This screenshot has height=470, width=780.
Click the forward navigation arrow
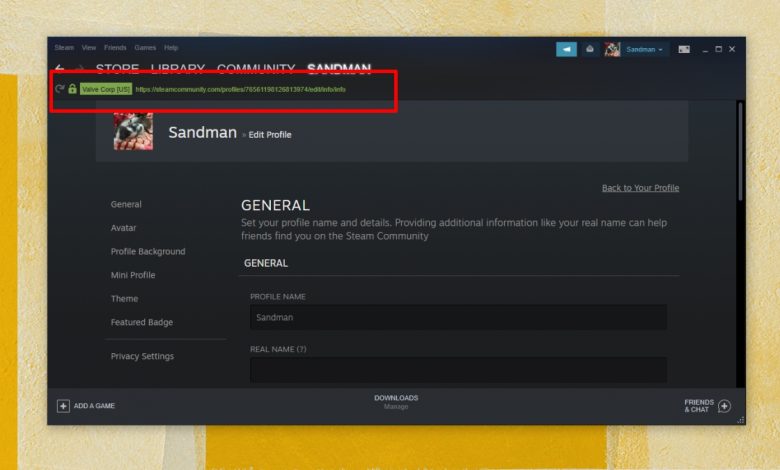79,68
